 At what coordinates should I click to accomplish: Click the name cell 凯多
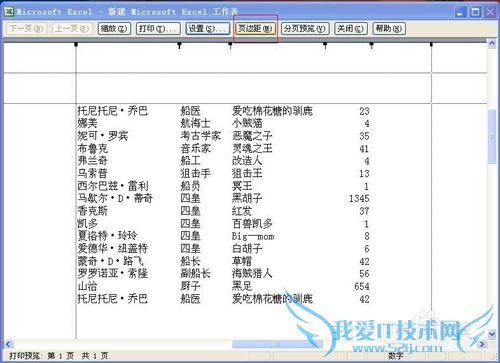tap(87, 223)
